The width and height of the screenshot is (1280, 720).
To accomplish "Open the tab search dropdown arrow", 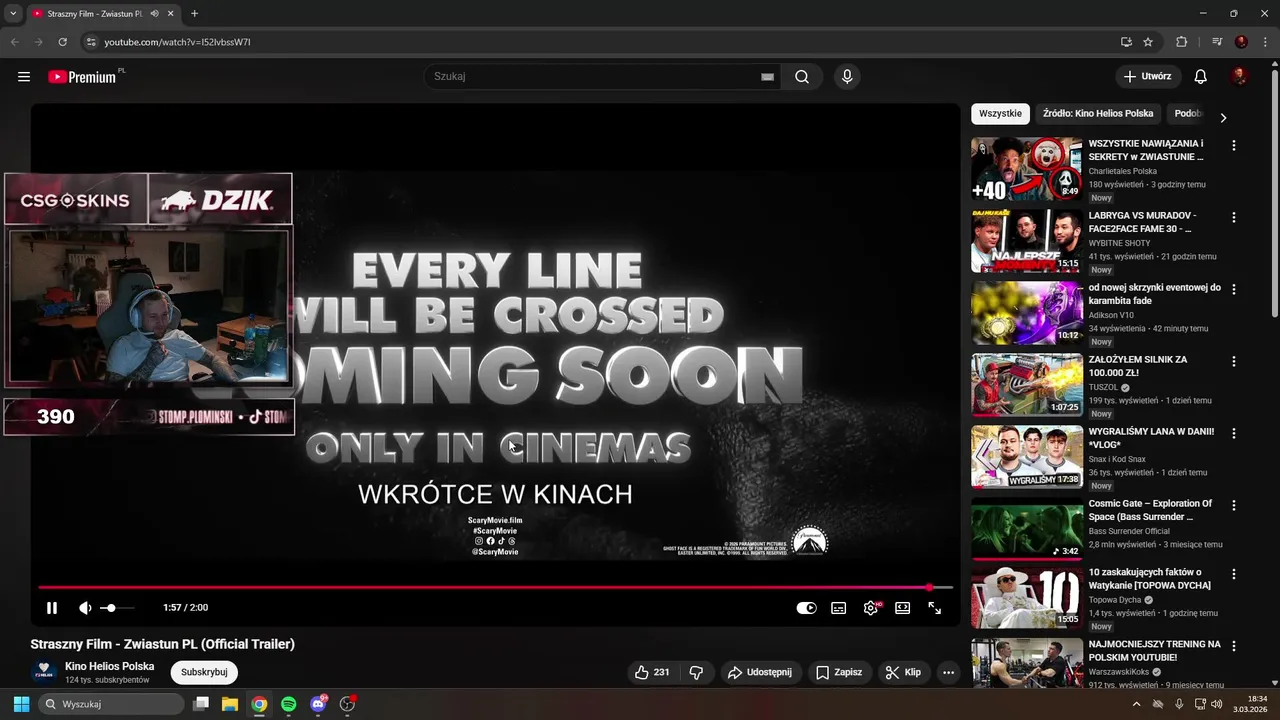I will 13,14.
